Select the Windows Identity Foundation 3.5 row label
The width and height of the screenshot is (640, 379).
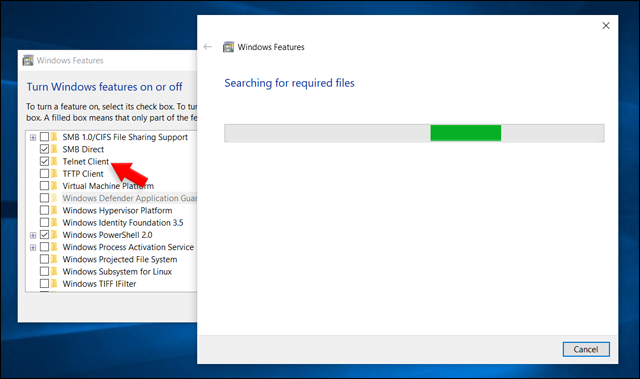[x=123, y=223]
